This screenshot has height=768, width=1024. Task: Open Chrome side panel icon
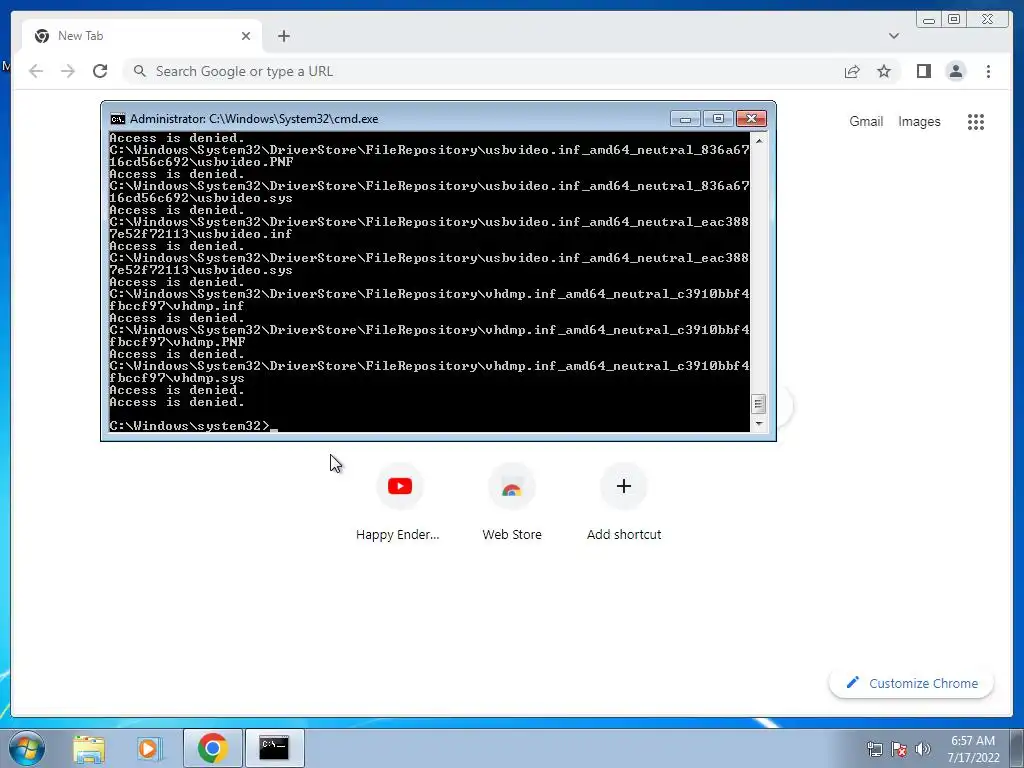coord(923,71)
